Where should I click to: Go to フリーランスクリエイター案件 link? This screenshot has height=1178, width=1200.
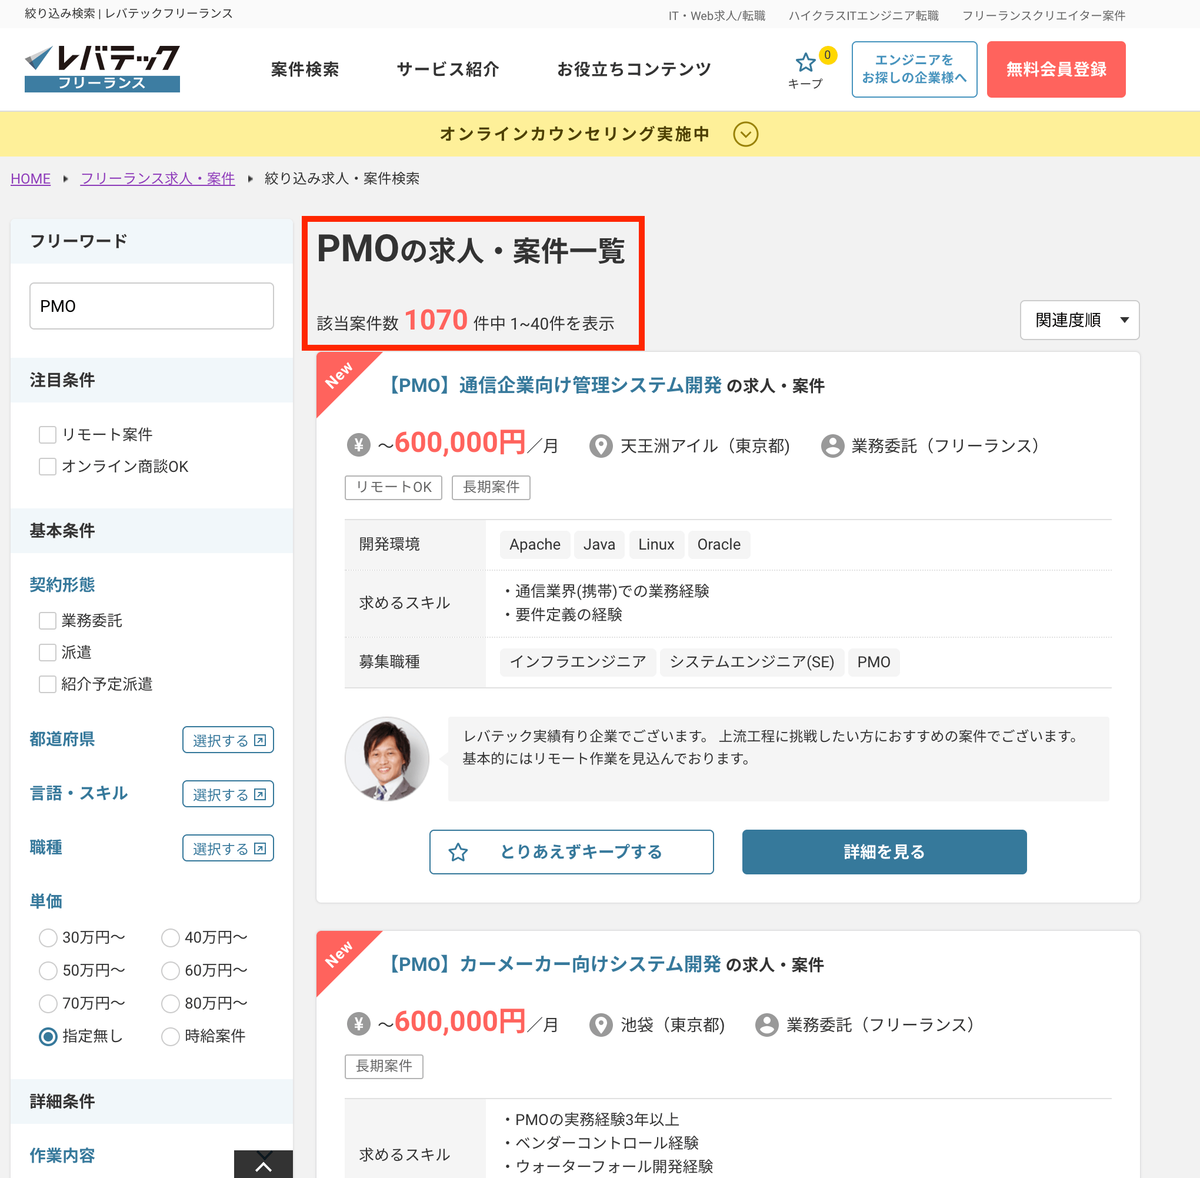point(1044,15)
